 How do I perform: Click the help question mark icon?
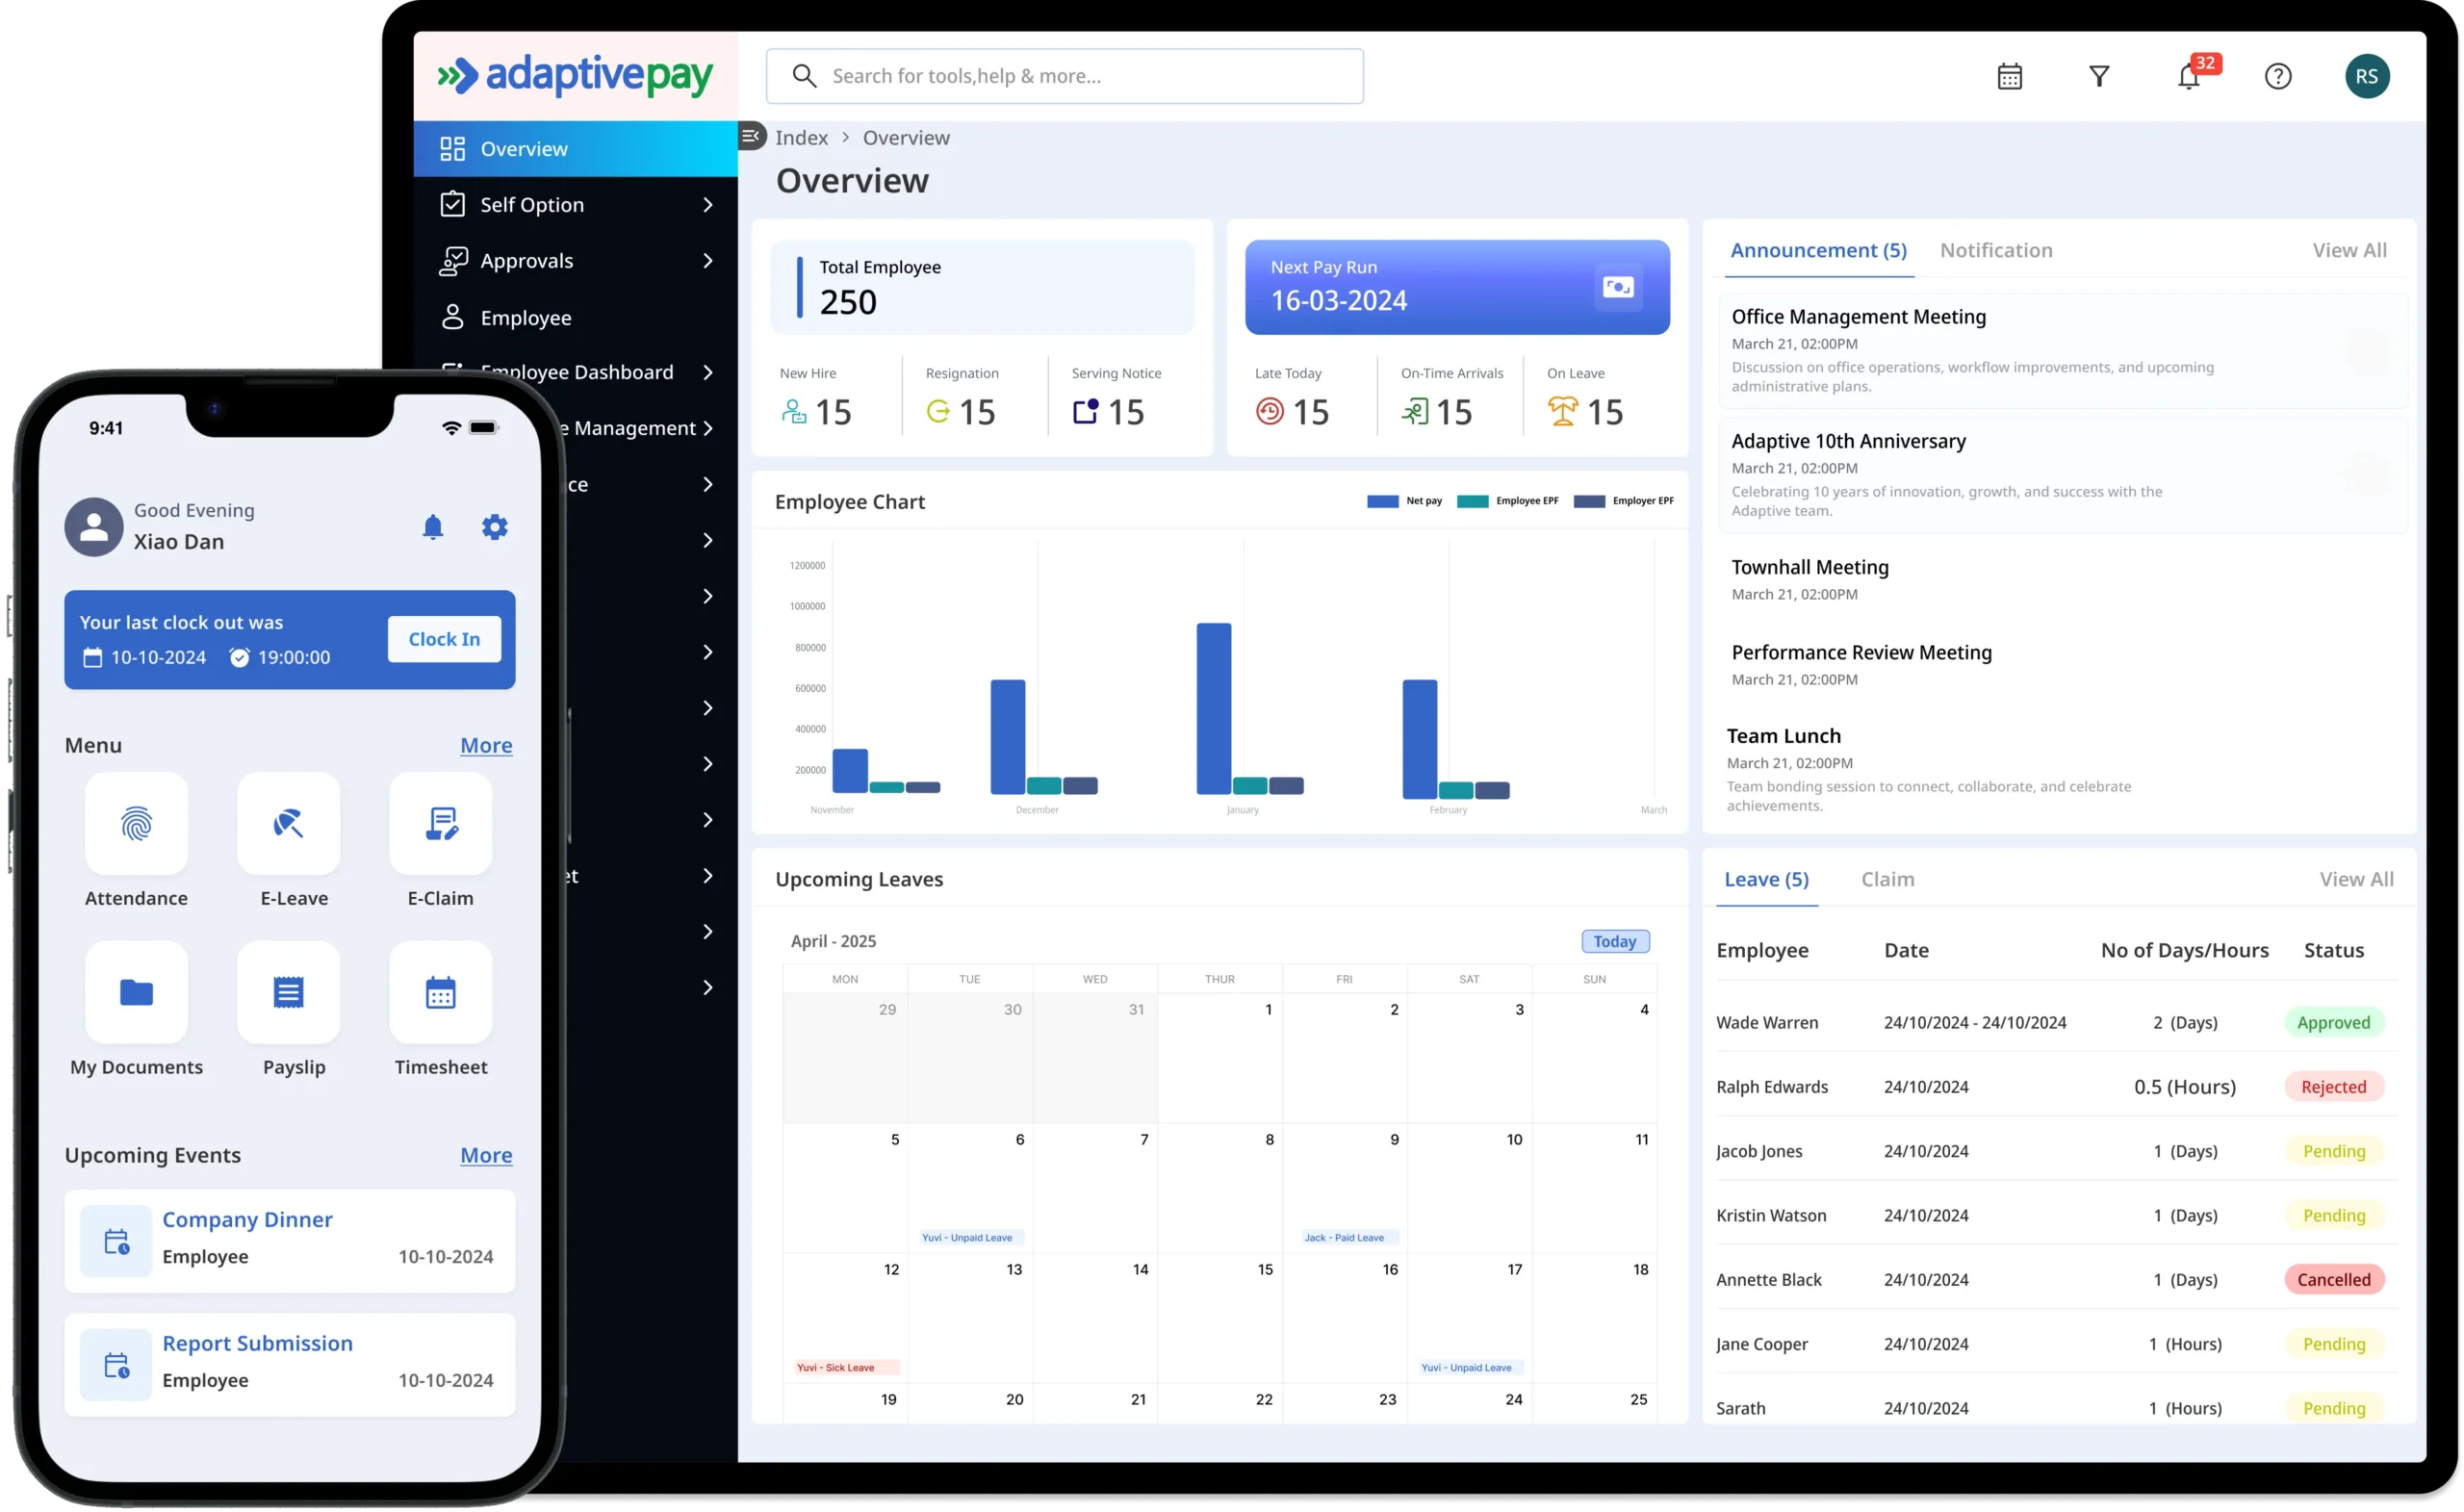(2278, 76)
